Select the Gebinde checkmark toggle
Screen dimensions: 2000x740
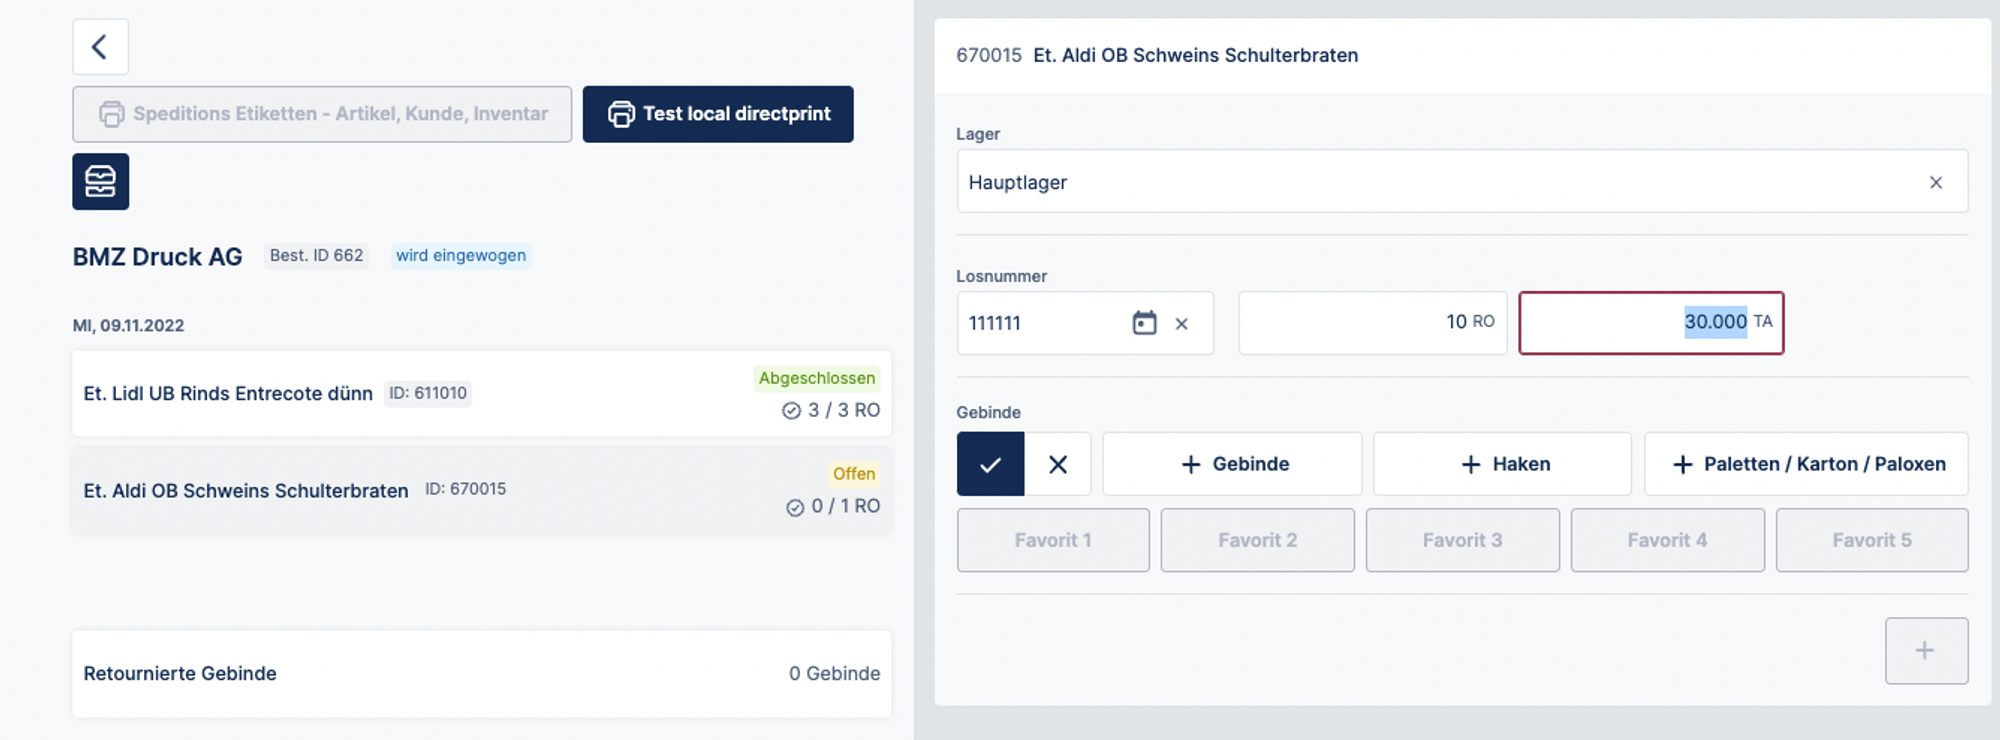[990, 464]
